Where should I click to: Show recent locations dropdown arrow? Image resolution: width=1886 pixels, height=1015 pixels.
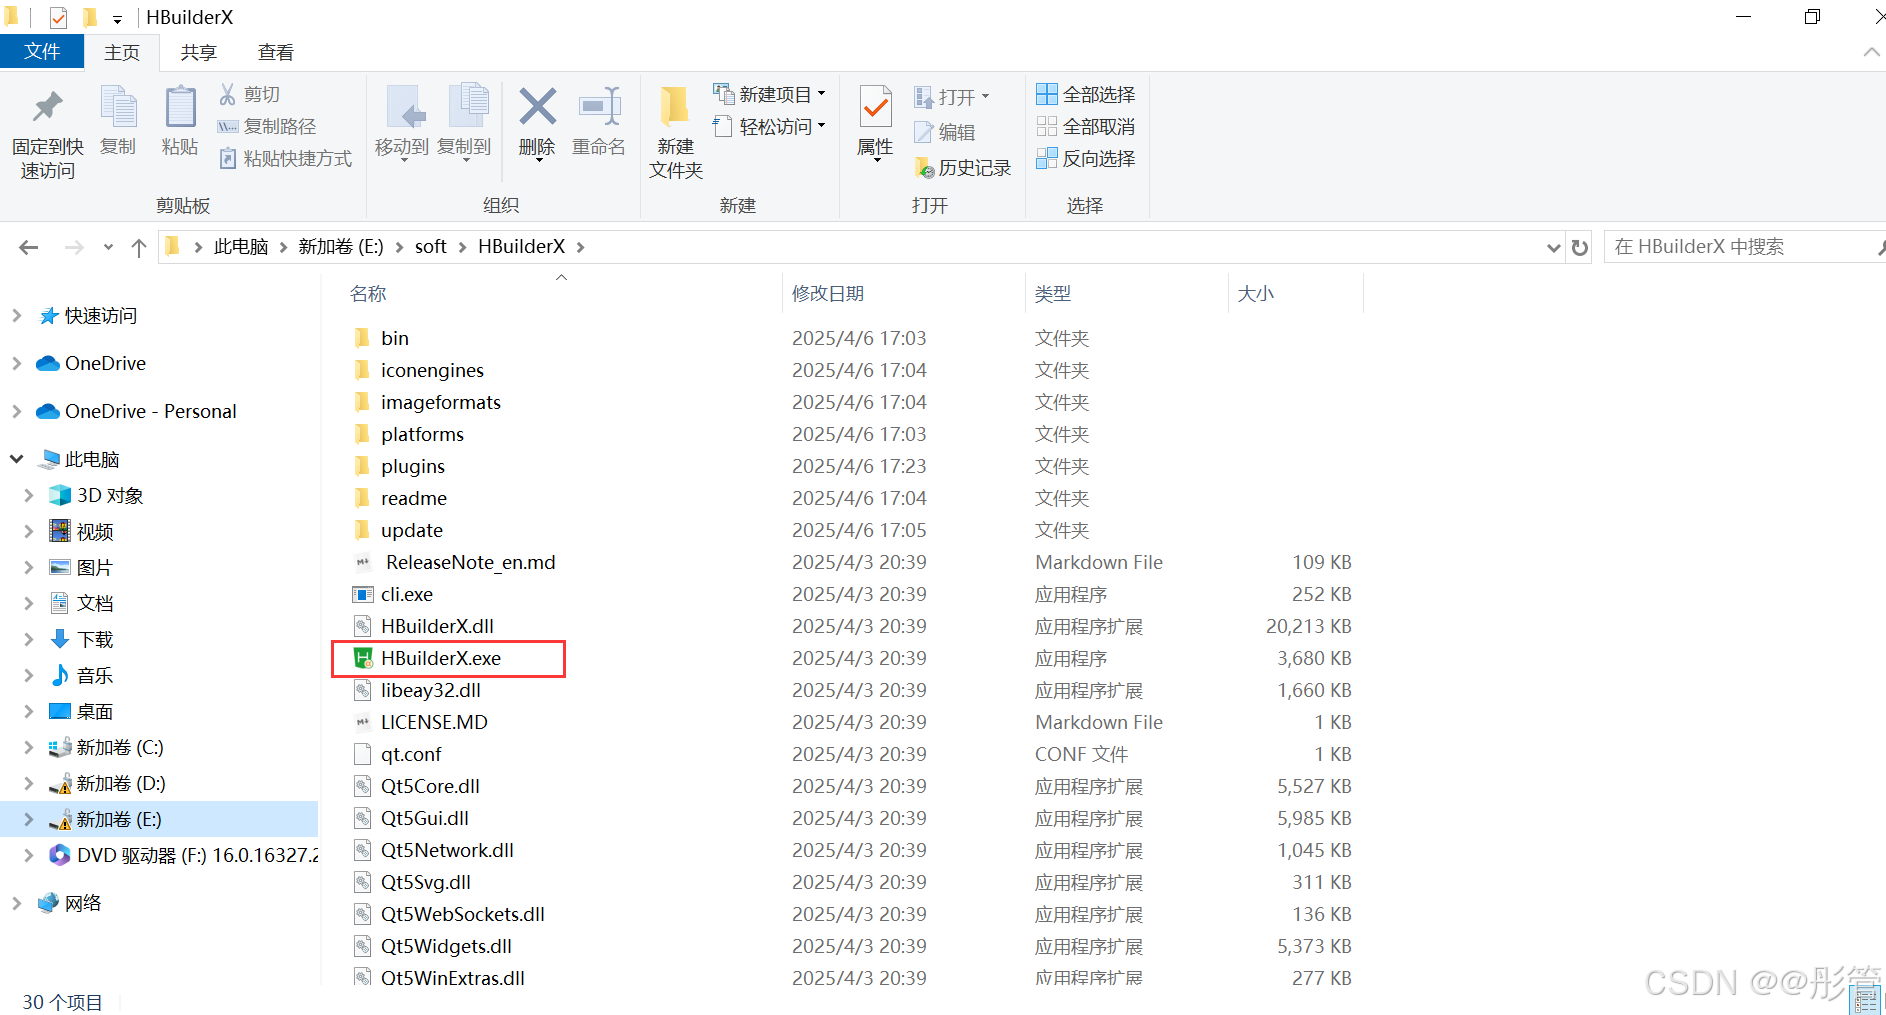pos(108,247)
